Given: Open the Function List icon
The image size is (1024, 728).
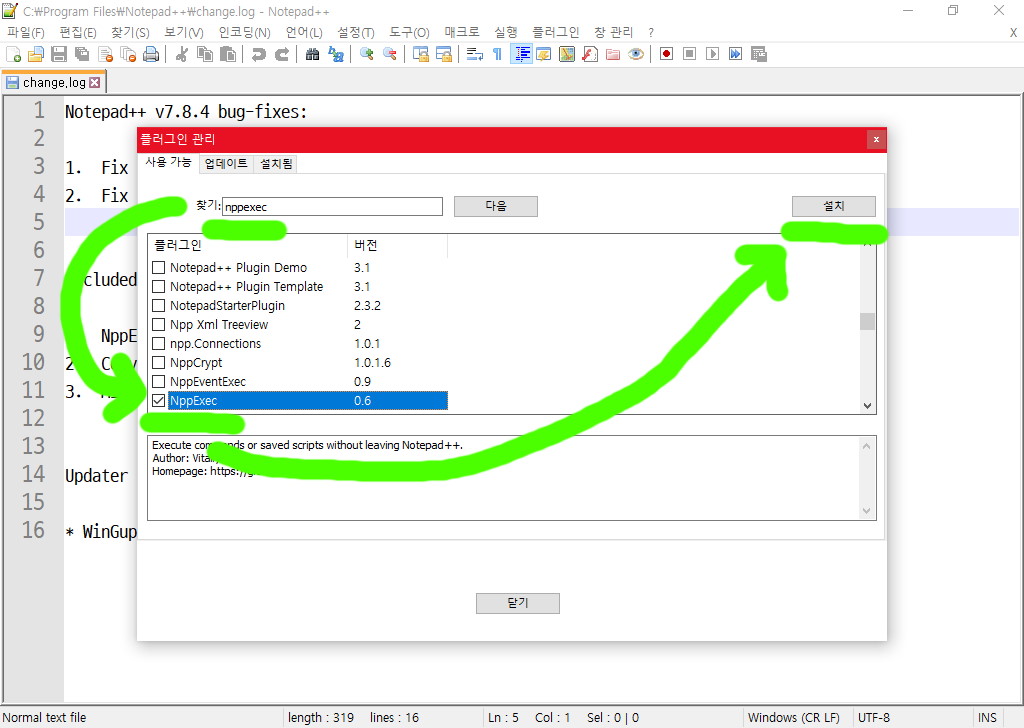Looking at the screenshot, I should pos(590,54).
